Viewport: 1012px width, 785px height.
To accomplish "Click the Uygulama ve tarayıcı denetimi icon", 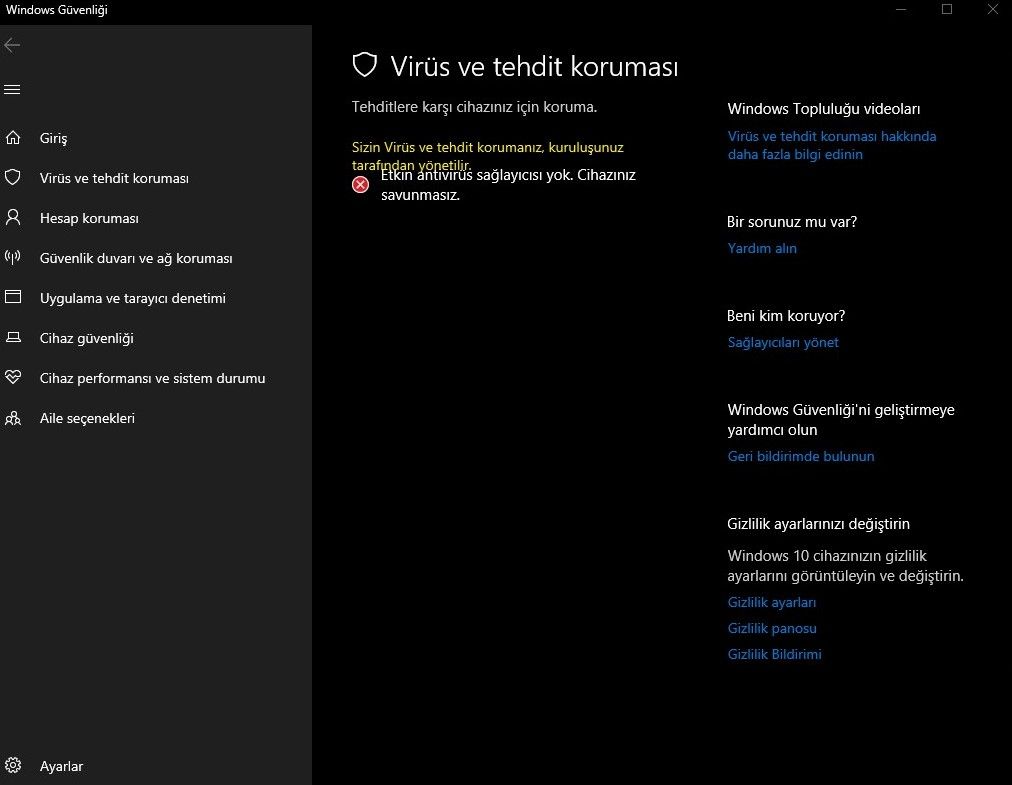I will pos(13,298).
